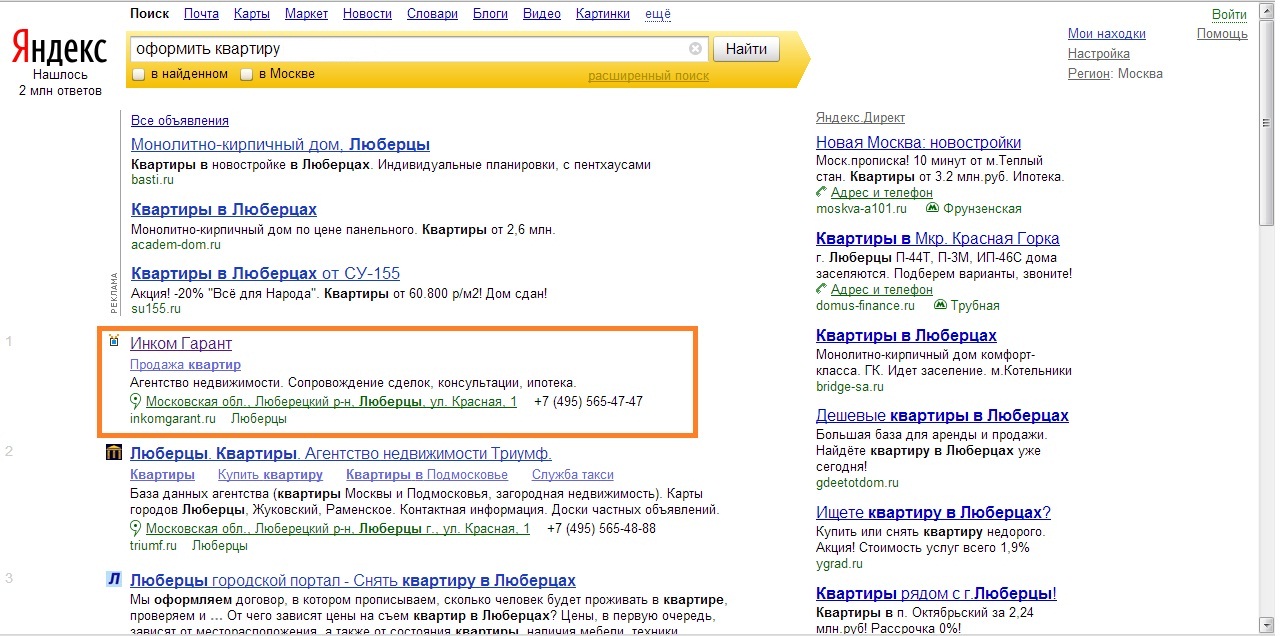
Task: Open 'Дешевые квартиры в Люберцах' ad
Action: point(942,416)
